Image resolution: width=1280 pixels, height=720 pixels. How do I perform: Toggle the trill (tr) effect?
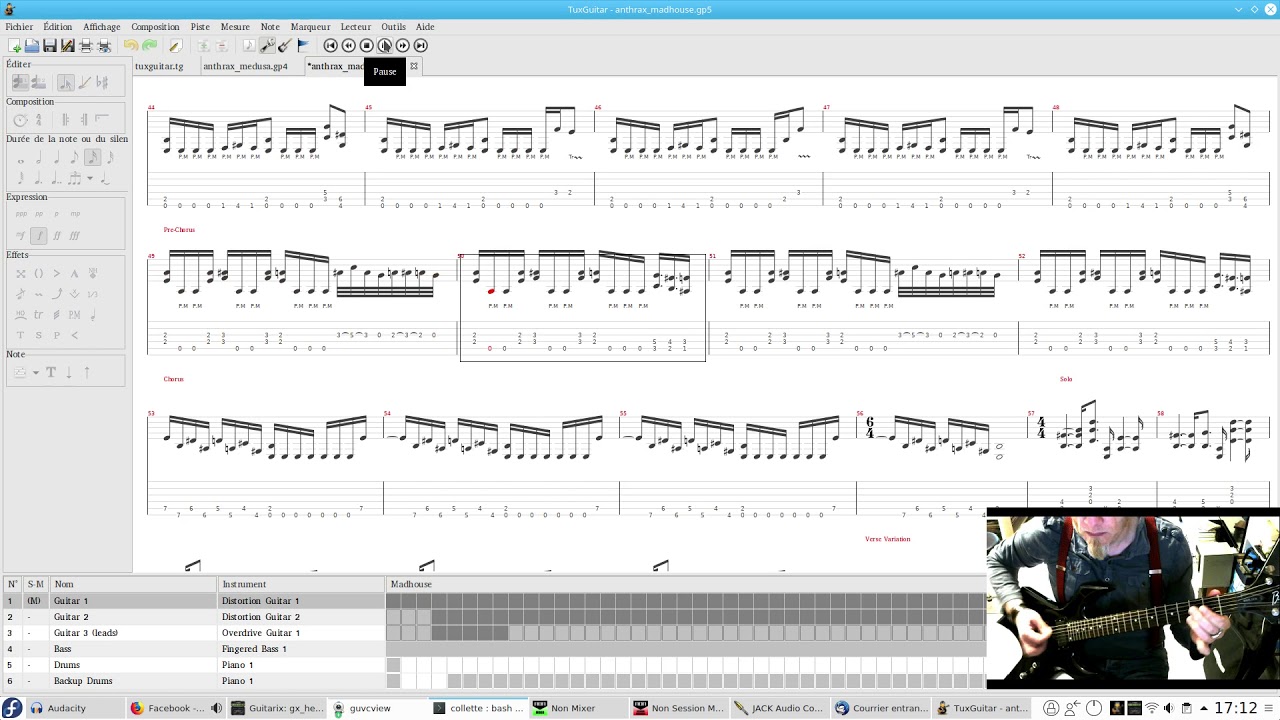point(38,314)
